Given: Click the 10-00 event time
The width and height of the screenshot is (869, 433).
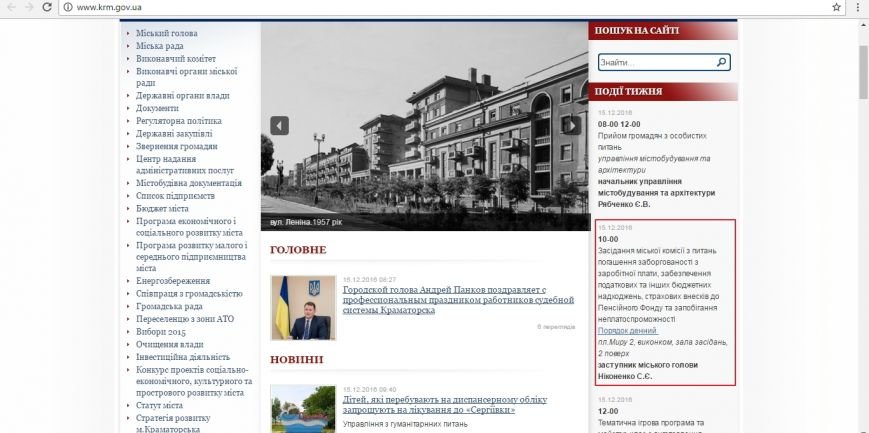Looking at the screenshot, I should 608,239.
